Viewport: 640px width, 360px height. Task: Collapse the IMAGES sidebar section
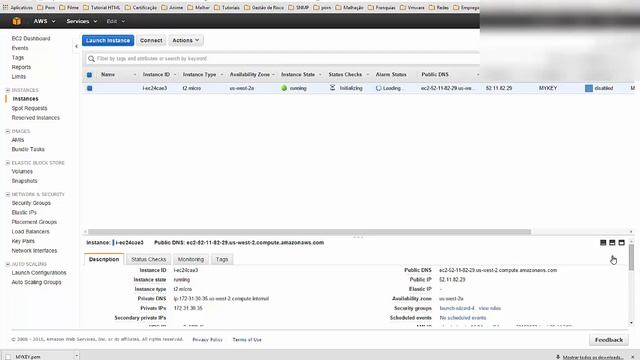coord(8,131)
